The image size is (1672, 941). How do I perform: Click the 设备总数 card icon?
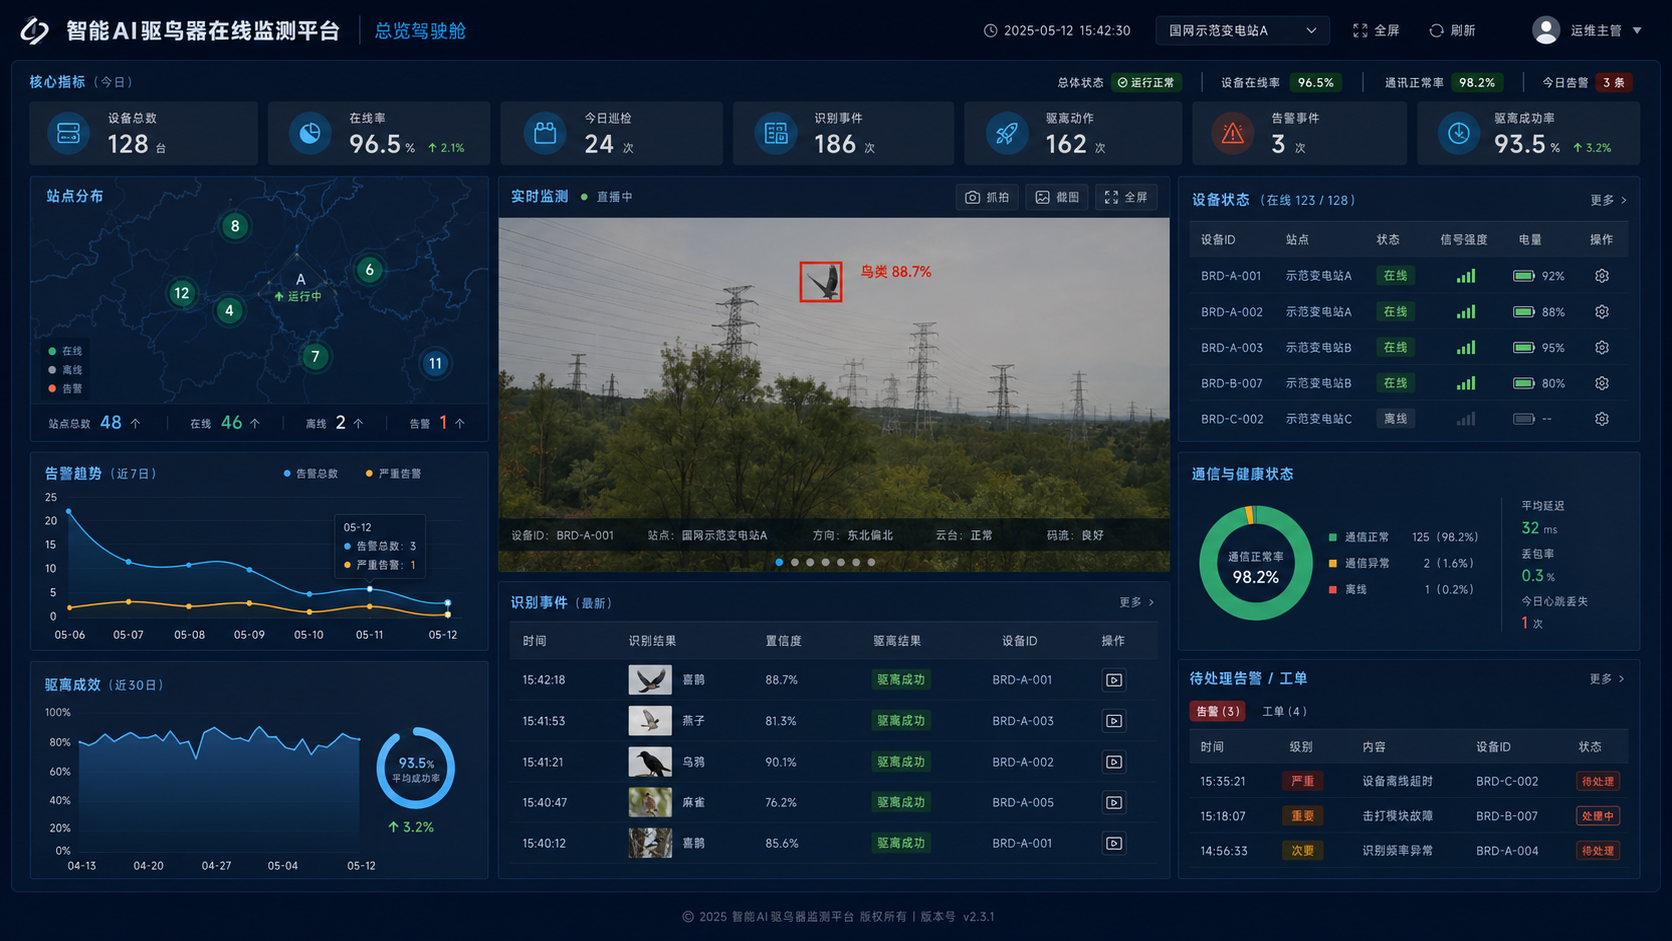point(68,133)
